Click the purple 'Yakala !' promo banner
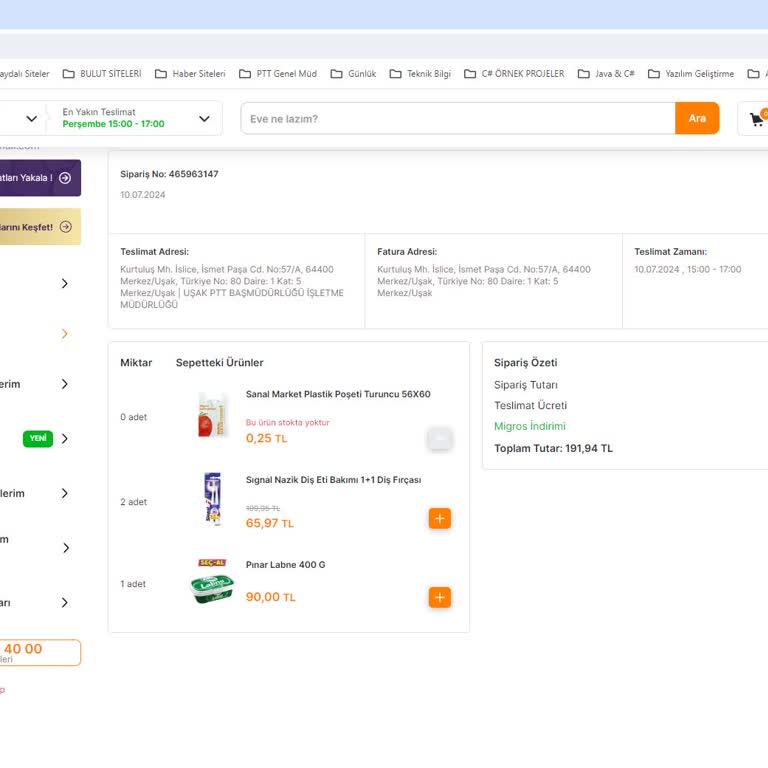 40,178
